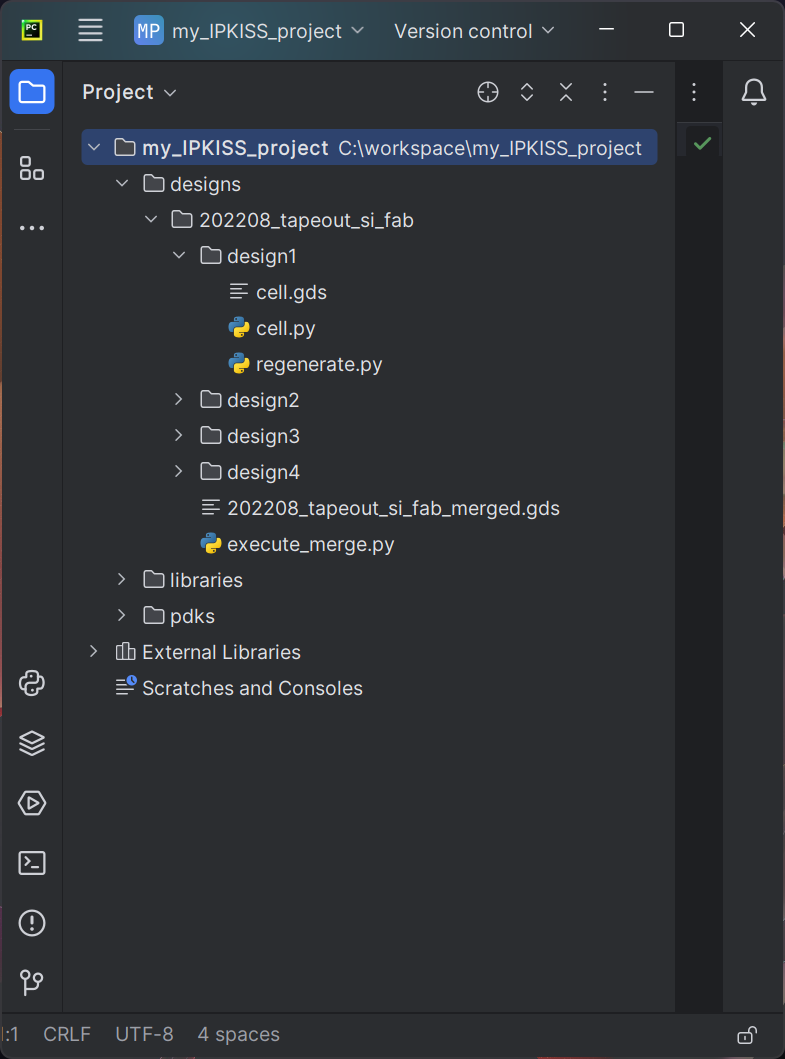Toggle the Project tool window button
The image size is (785, 1059).
(x=32, y=92)
